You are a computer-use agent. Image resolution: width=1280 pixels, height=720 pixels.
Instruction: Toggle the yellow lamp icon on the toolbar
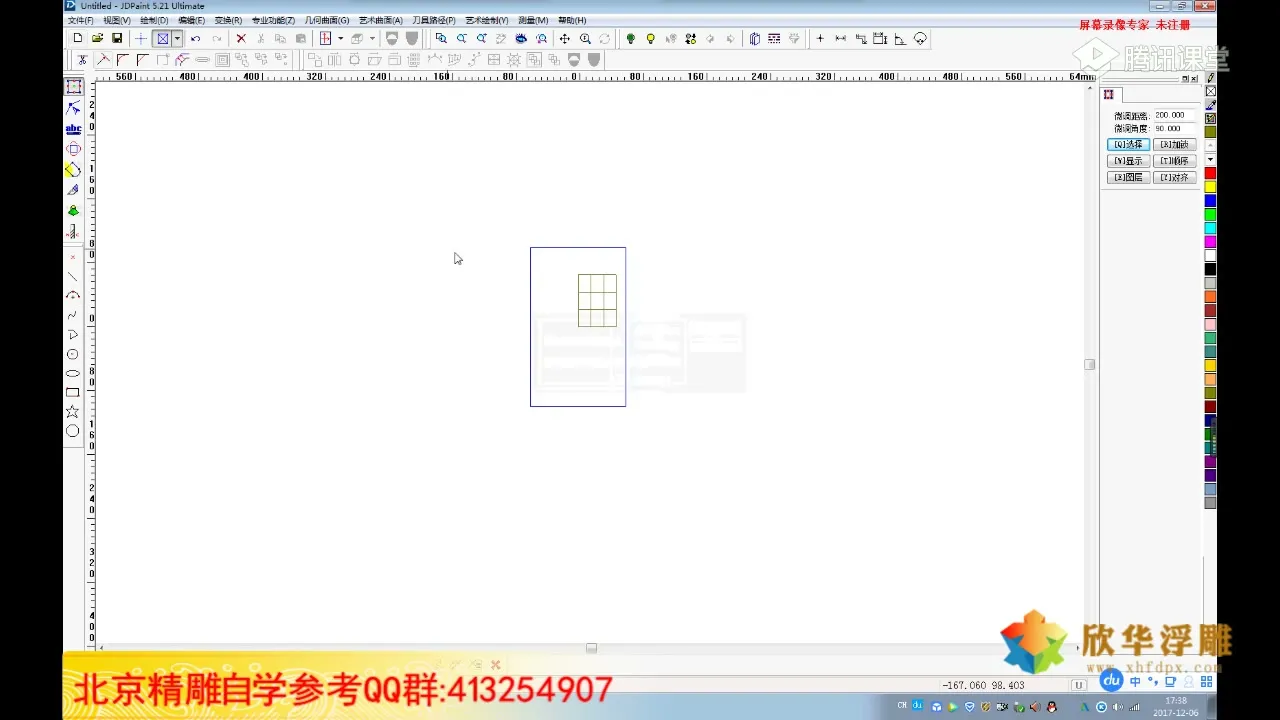(x=651, y=38)
